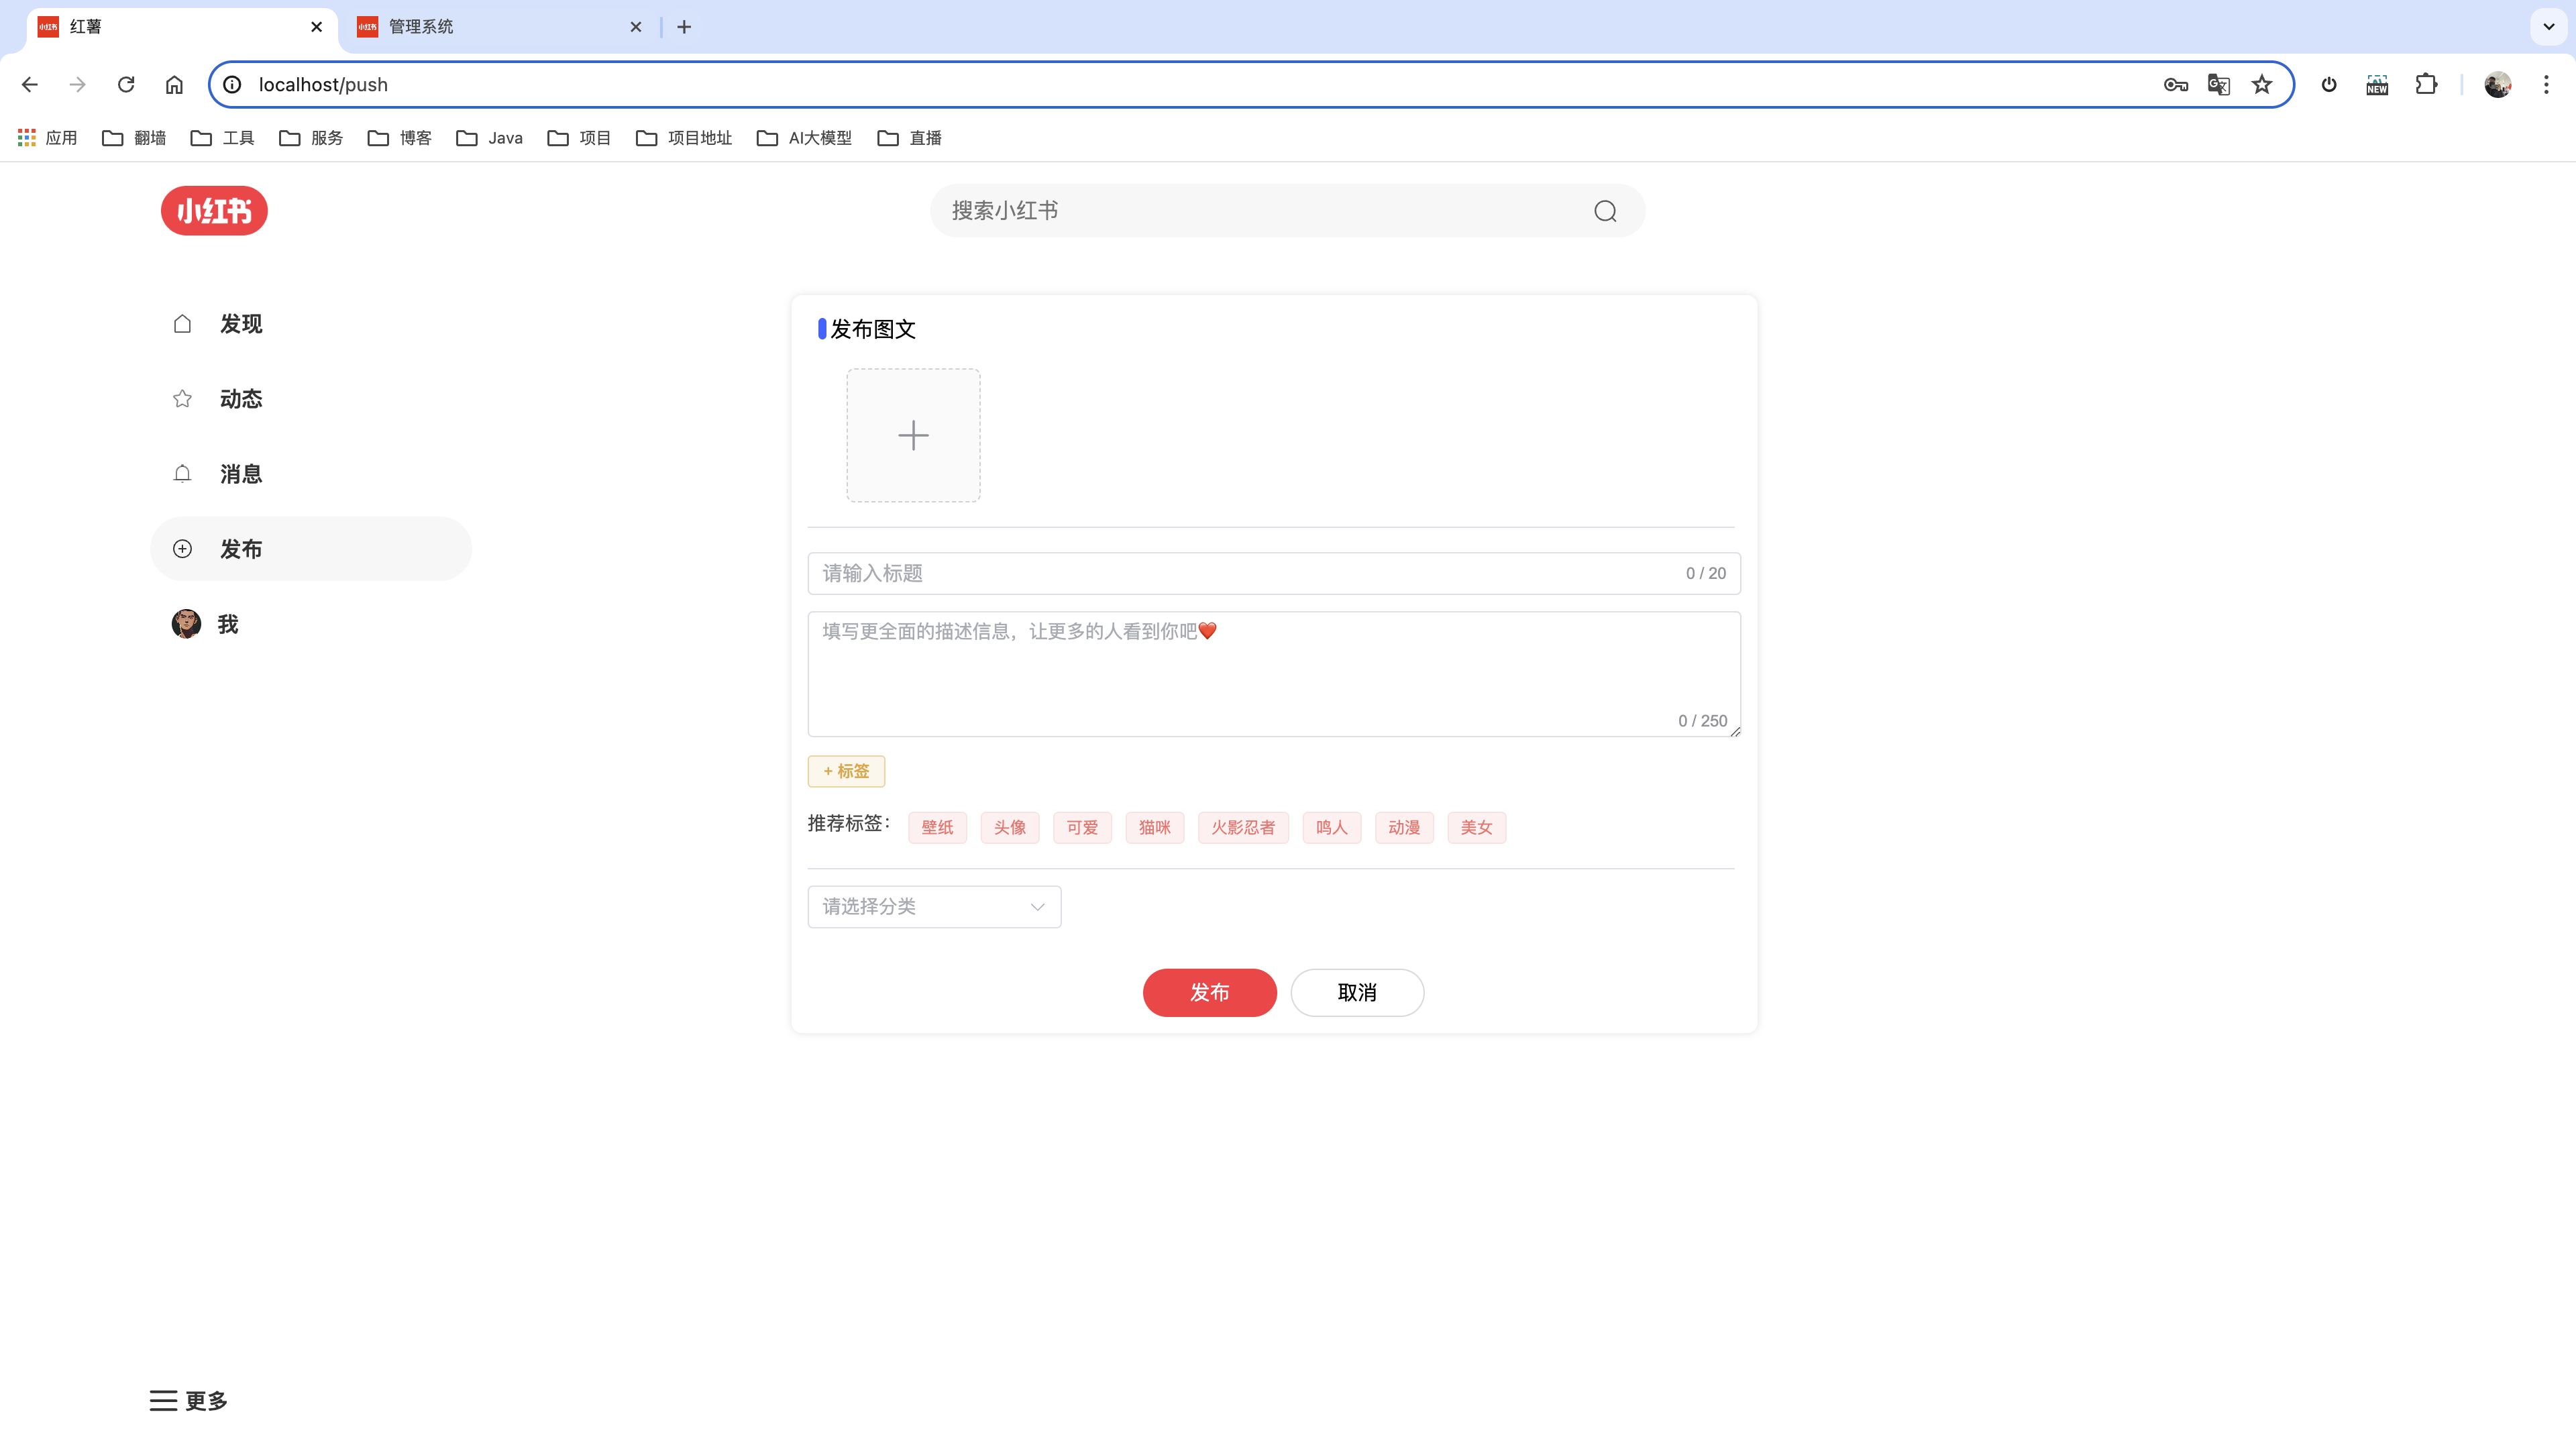Screen dimensions: 2576x1449
Task: Select the recommended tag 火影忍者
Action: pyautogui.click(x=1243, y=827)
